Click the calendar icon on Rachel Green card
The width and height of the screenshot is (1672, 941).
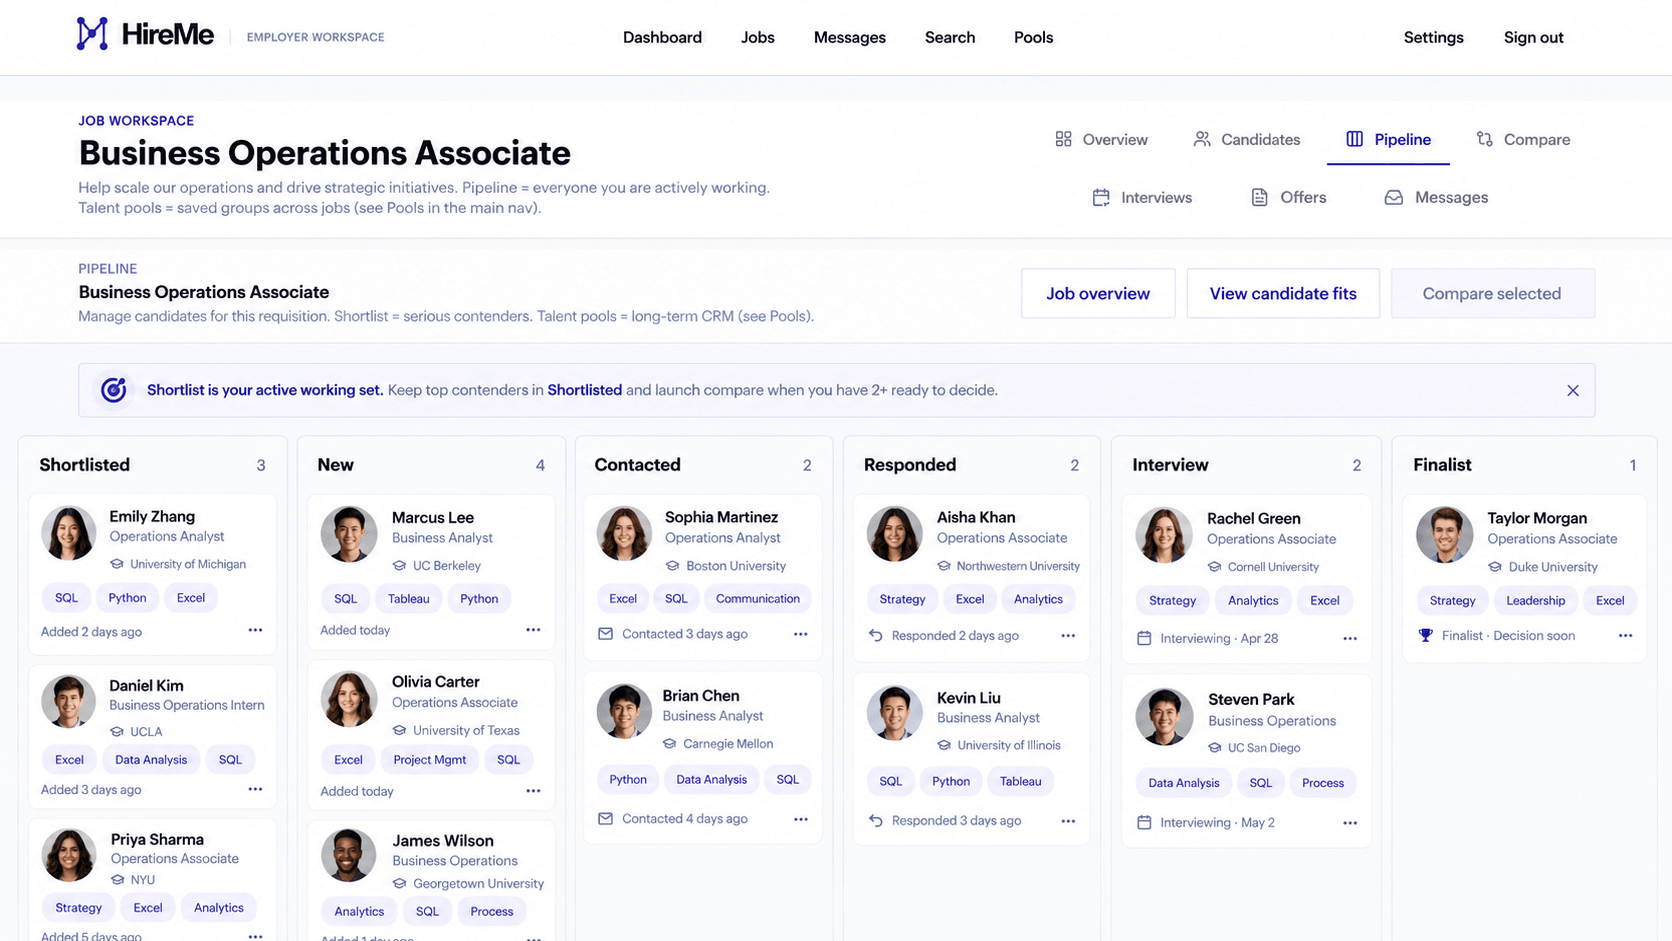tap(1144, 638)
